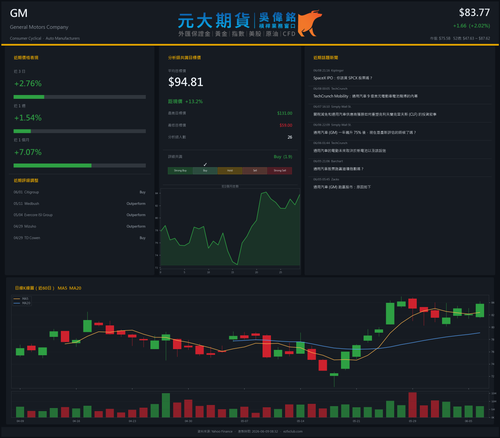The height and width of the screenshot is (438, 500).
Task: Click the Consumer Cyclical - Auto Manufacturers label
Action: (x=45, y=38)
